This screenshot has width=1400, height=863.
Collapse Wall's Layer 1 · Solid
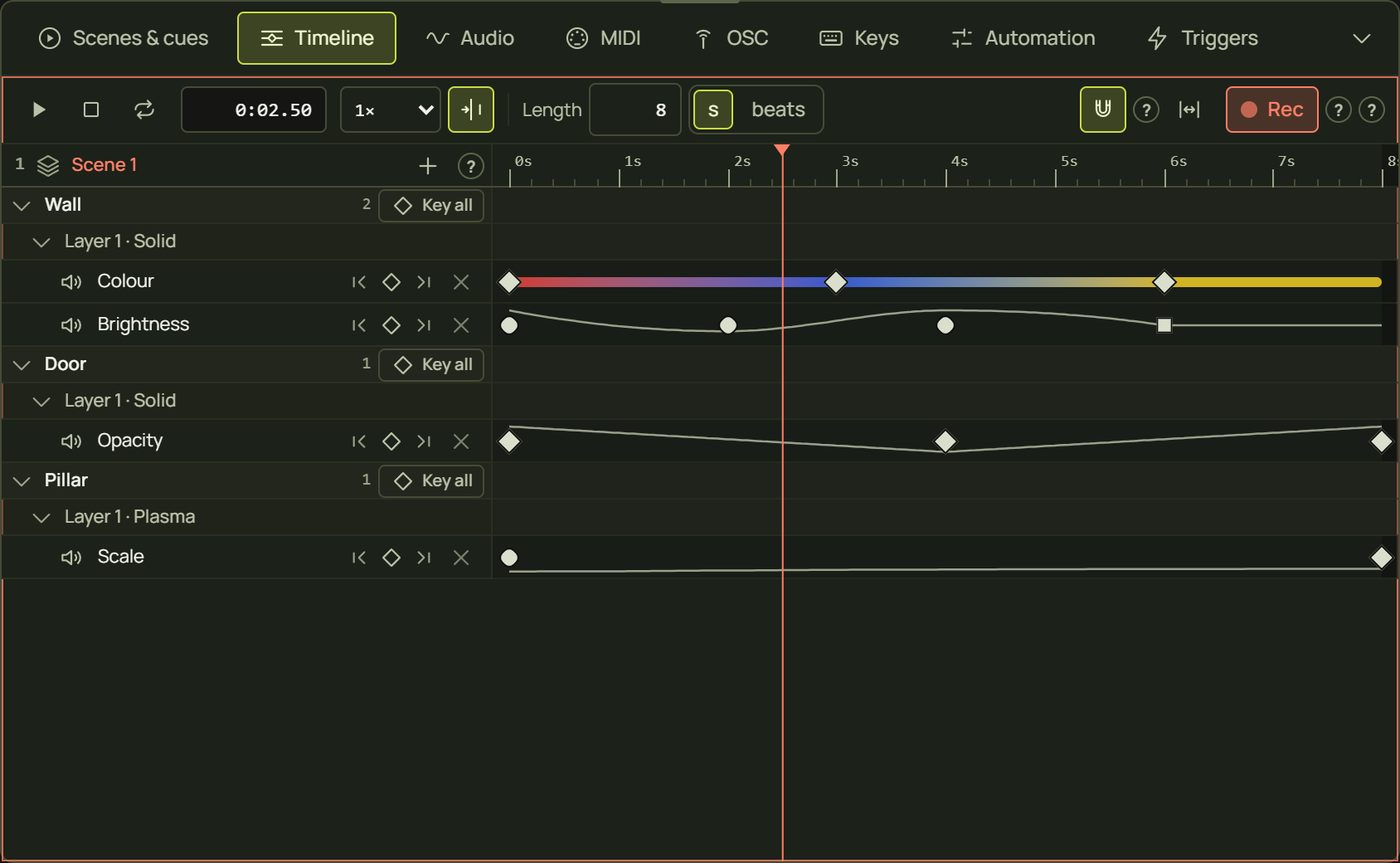pyautogui.click(x=41, y=242)
